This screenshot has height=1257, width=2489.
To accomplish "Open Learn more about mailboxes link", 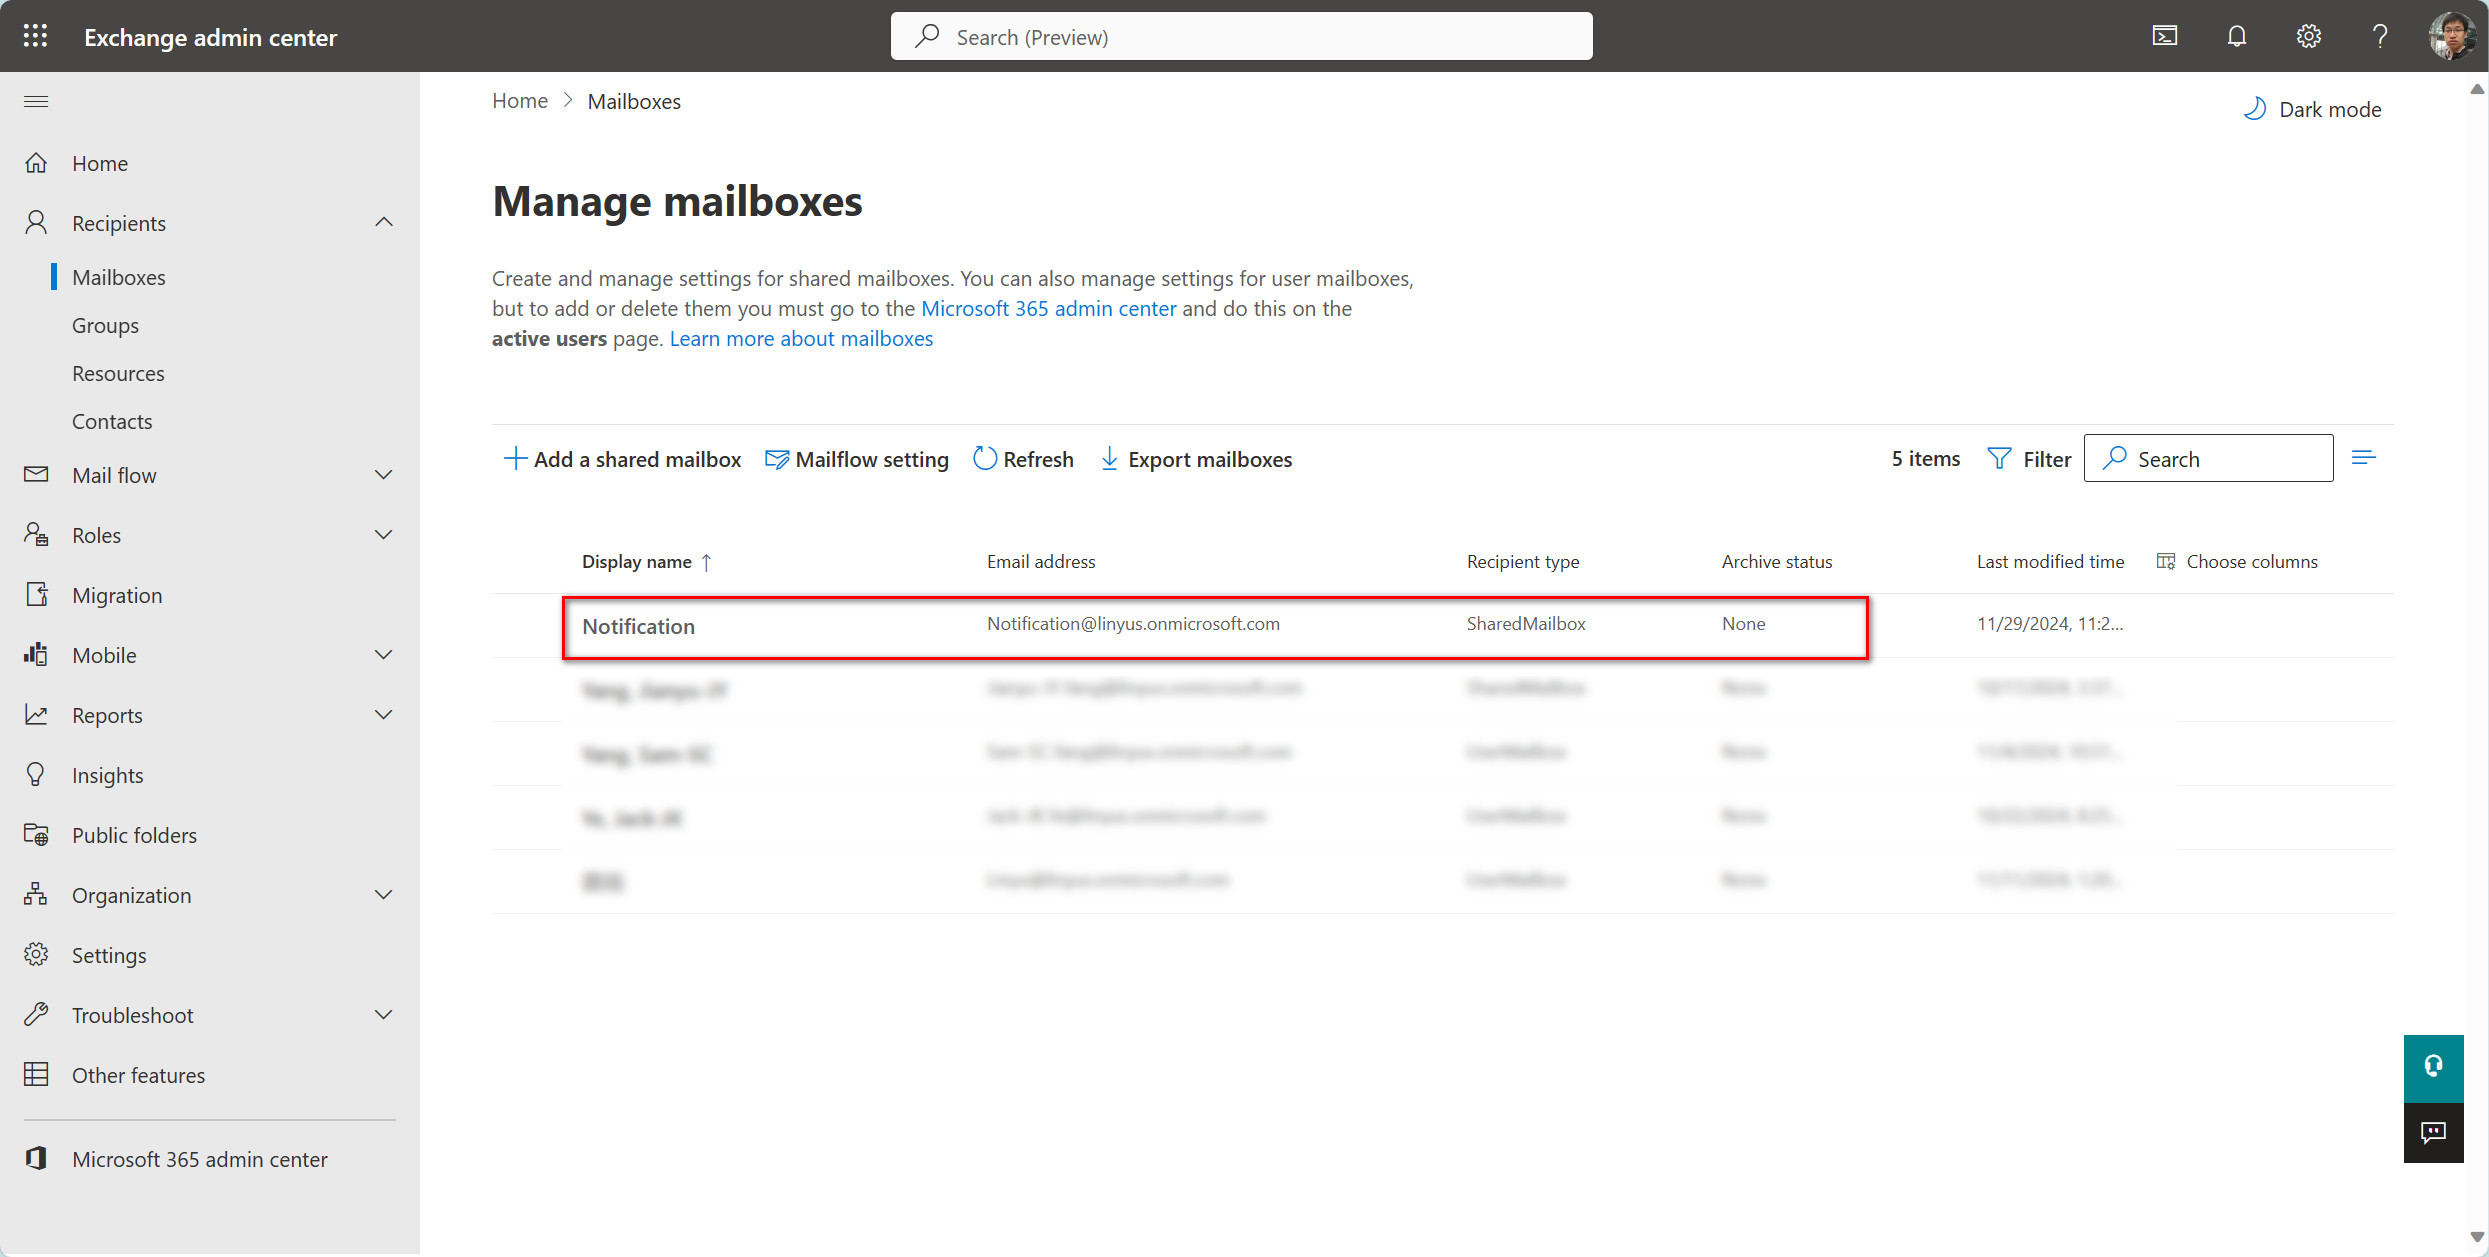I will (x=800, y=338).
